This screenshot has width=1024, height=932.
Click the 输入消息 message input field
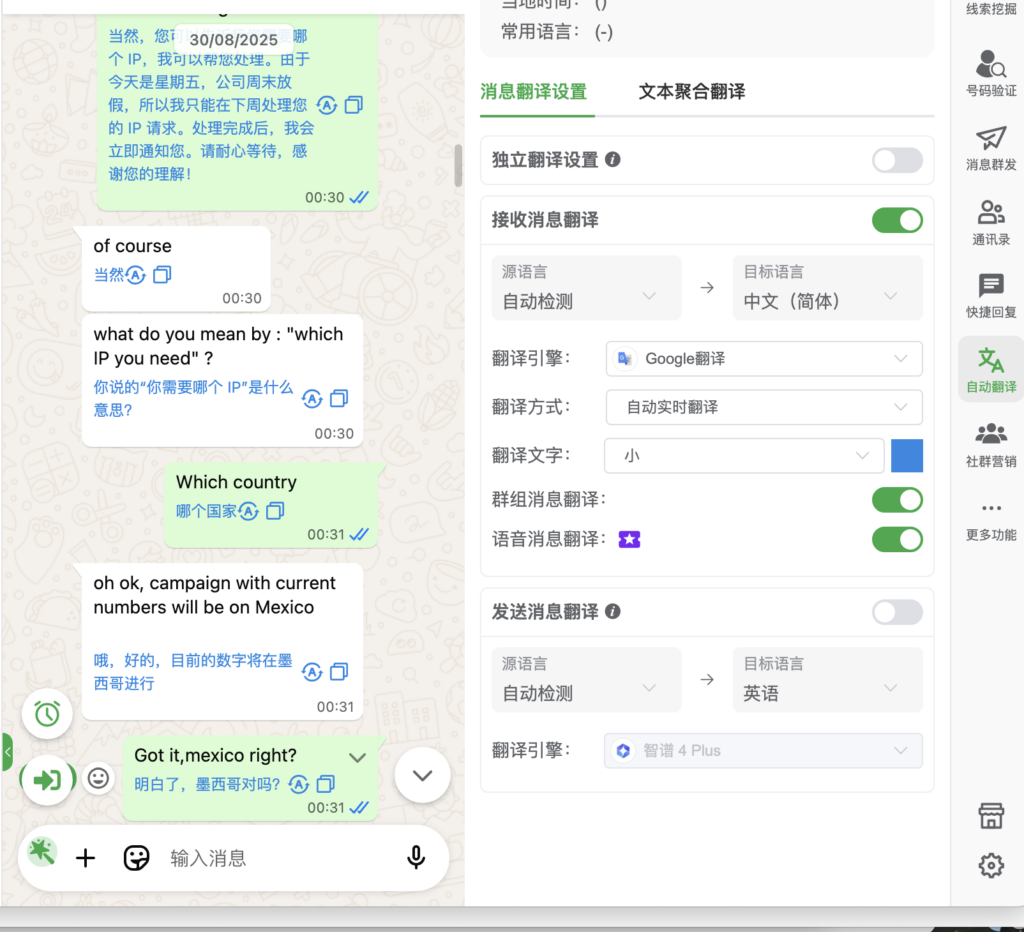tap(280, 858)
